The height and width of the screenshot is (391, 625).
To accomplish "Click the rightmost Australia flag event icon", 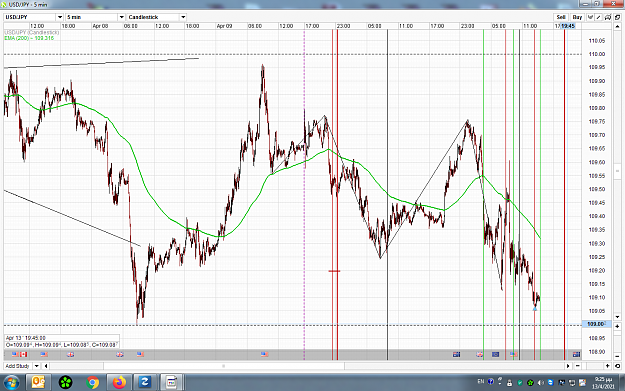I will [x=576, y=354].
